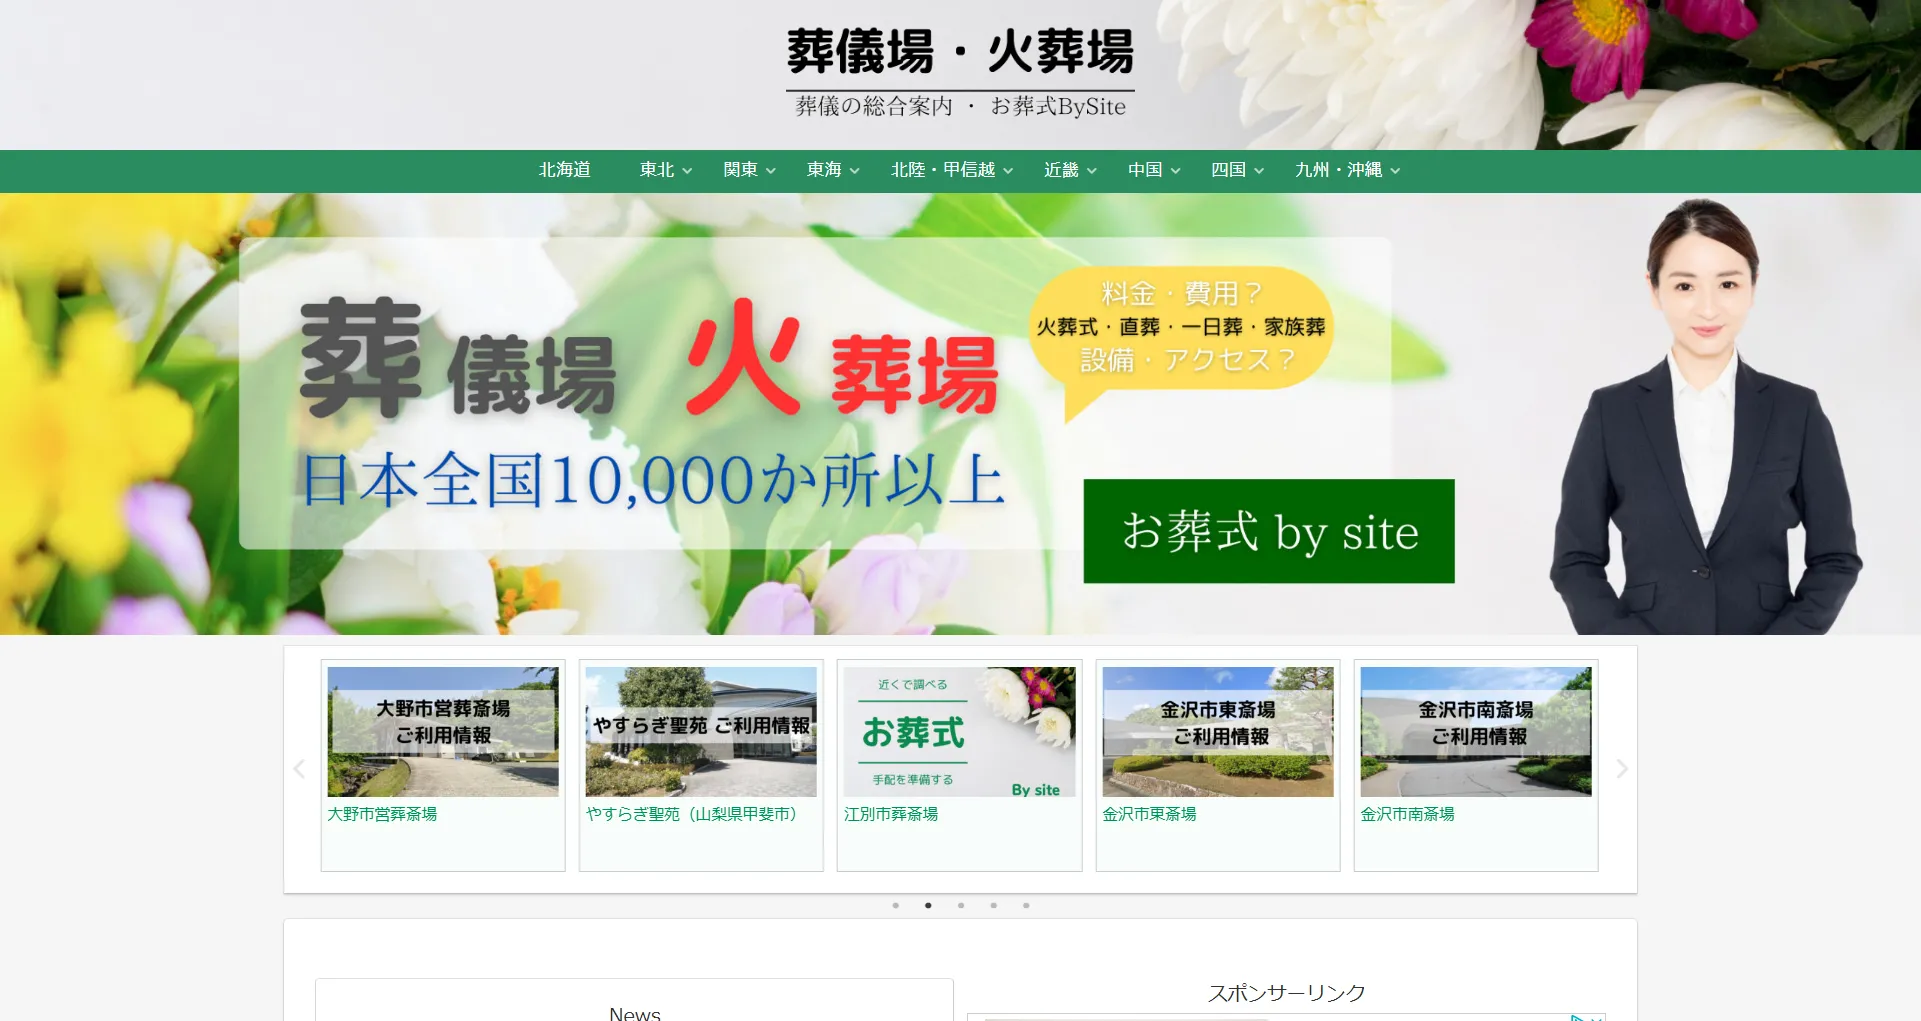
Task: Click the 葬儀場・火葬場 site title
Action: (960, 52)
